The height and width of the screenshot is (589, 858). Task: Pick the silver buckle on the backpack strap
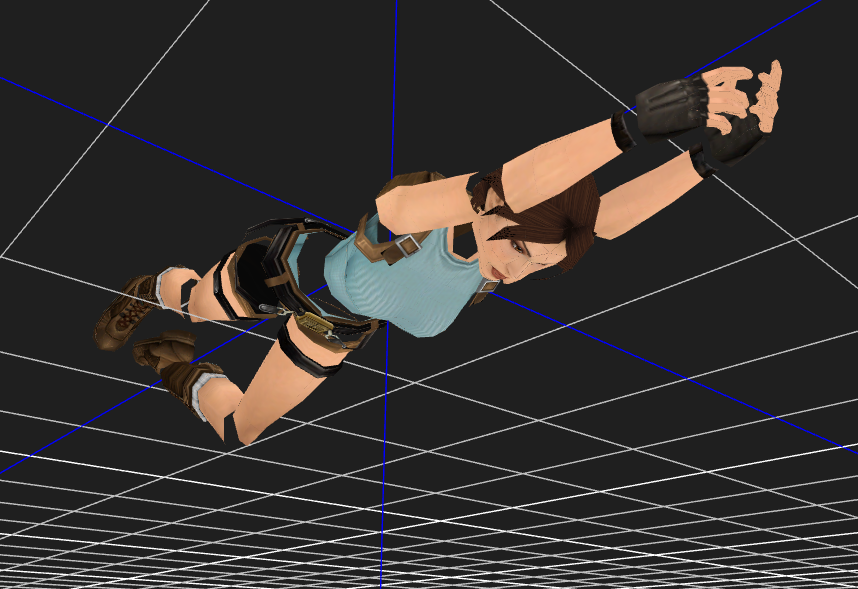[408, 245]
